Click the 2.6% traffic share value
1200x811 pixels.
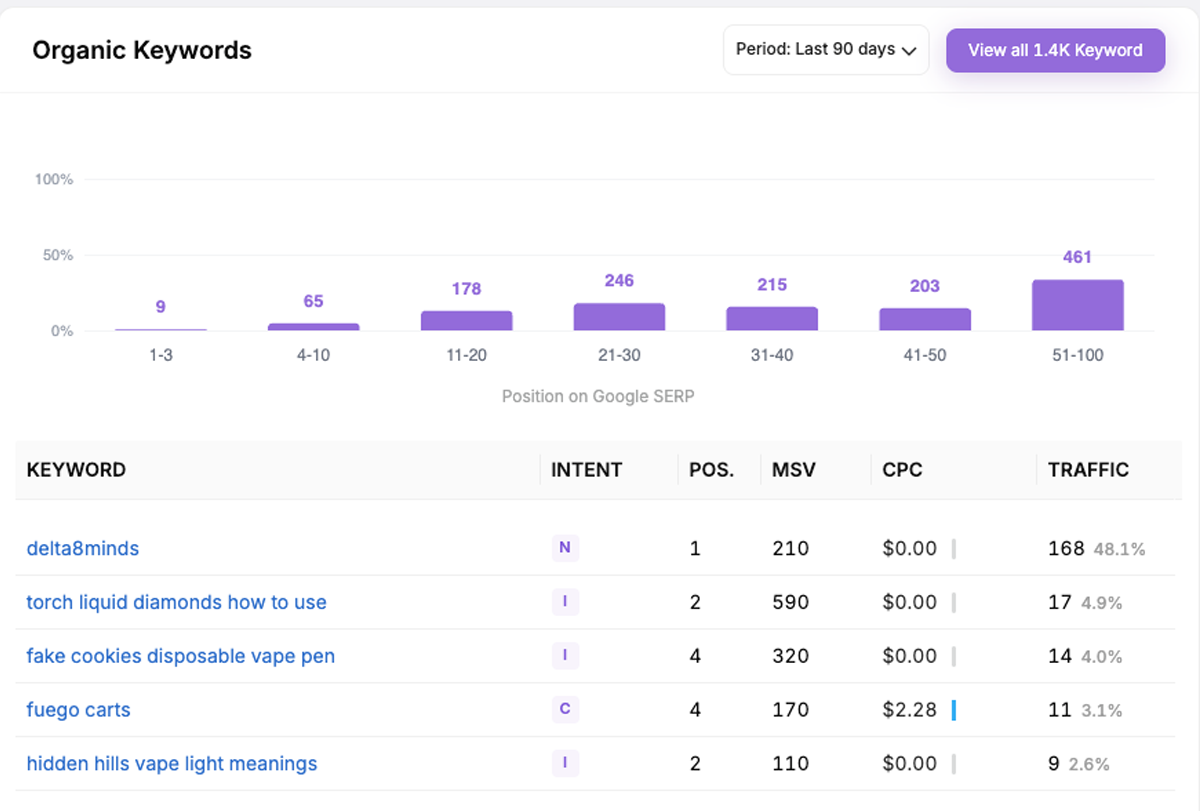(1089, 765)
